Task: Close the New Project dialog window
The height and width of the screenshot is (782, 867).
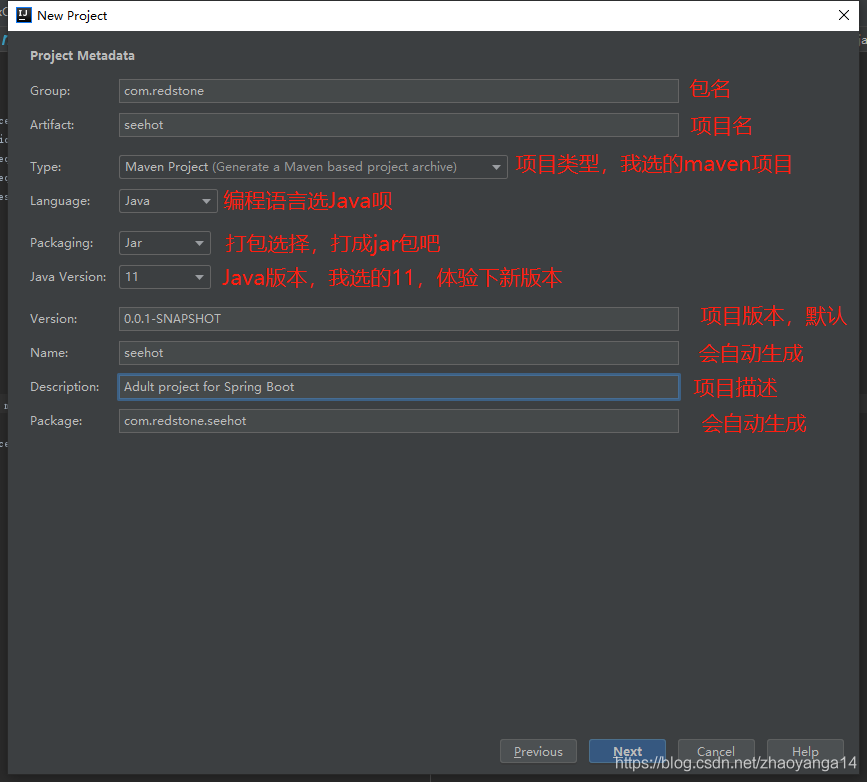Action: pos(844,15)
